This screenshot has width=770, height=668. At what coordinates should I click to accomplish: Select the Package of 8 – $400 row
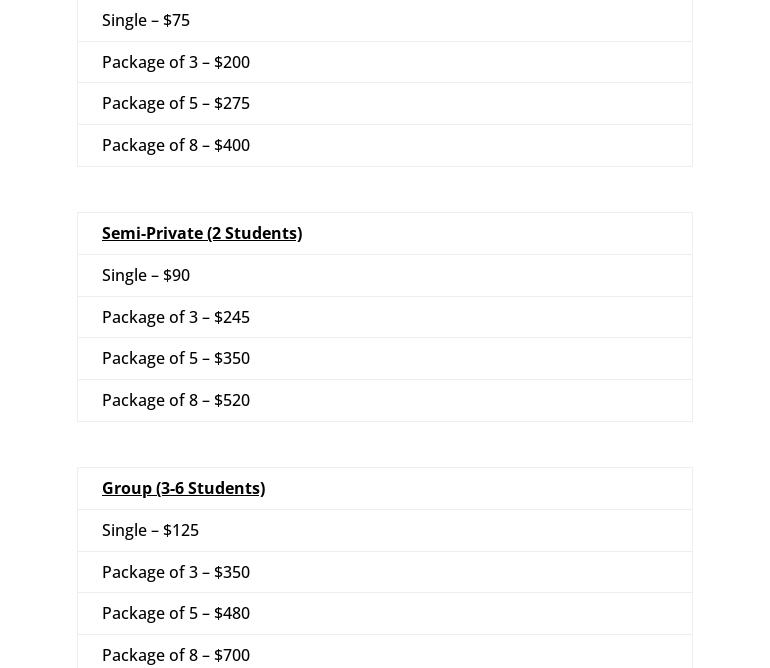click(385, 145)
